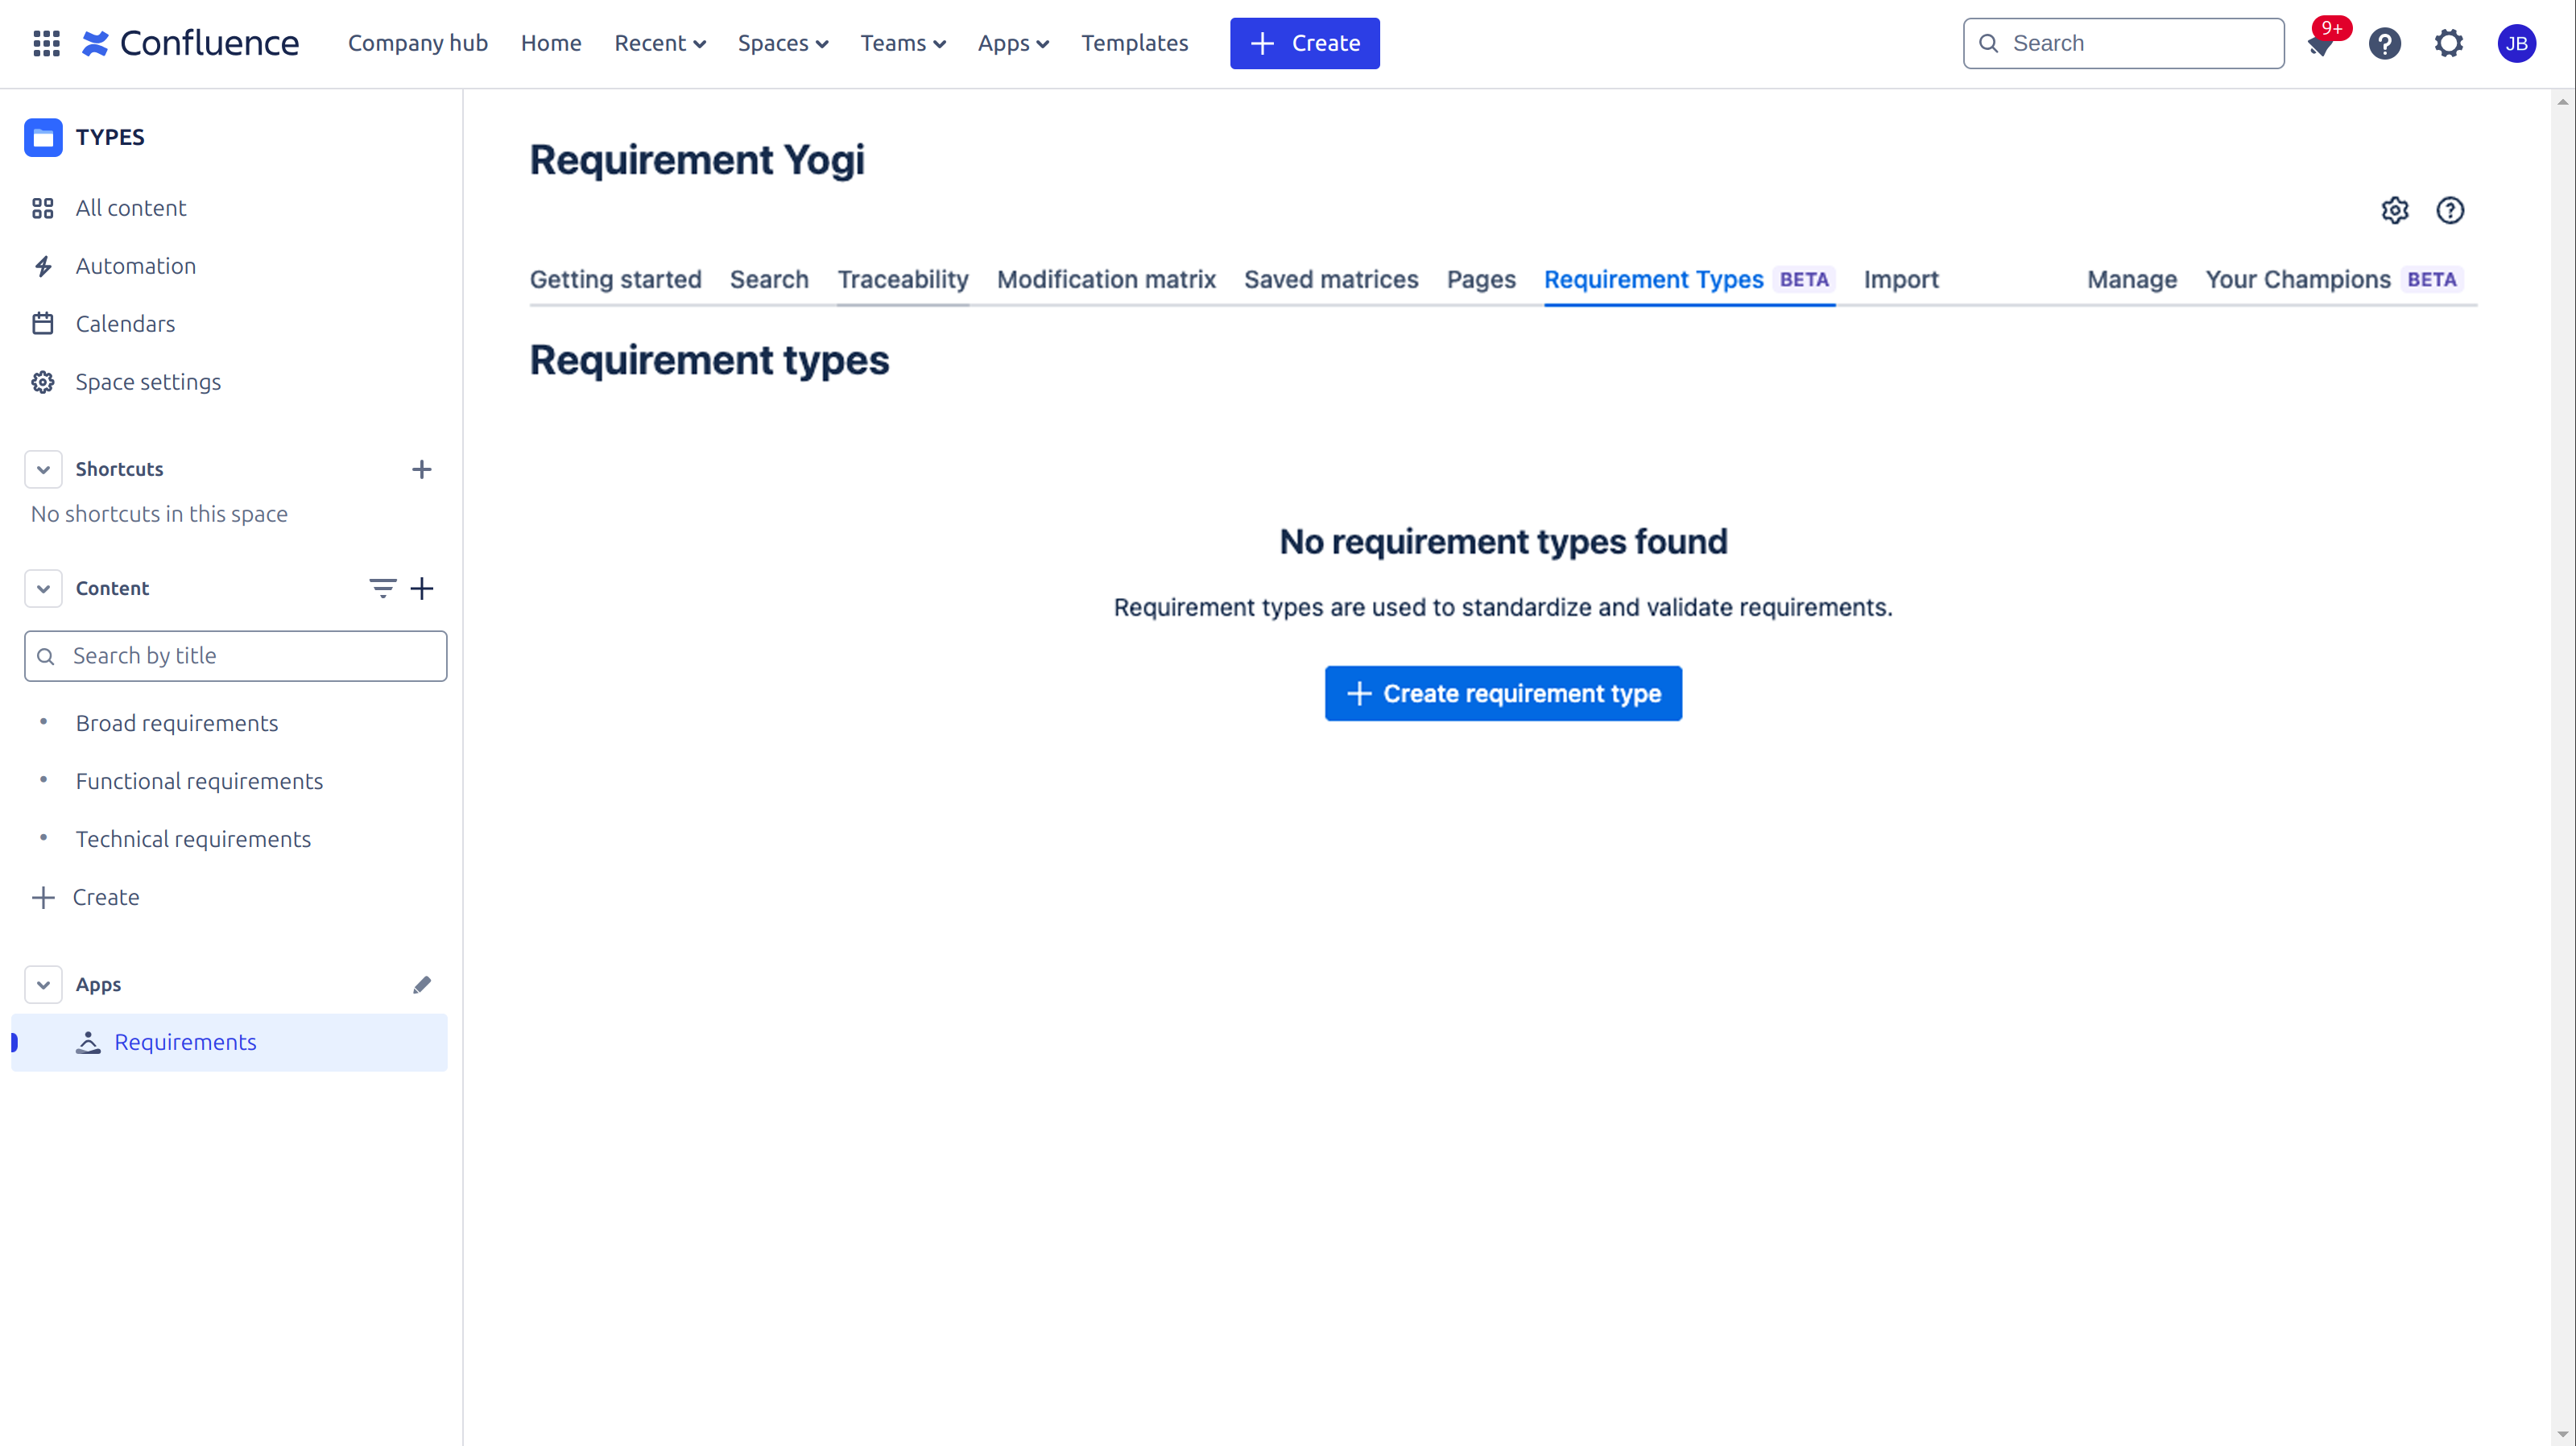Select the Automation lightning icon
Viewport: 2576px width, 1446px height.
pos(42,265)
